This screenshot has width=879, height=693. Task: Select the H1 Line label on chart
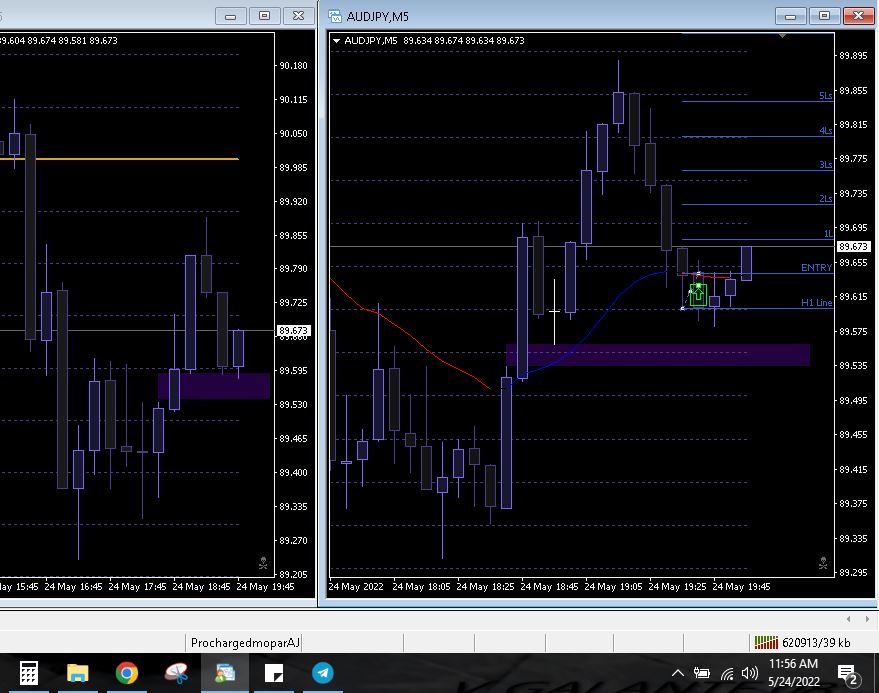pyautogui.click(x=816, y=302)
